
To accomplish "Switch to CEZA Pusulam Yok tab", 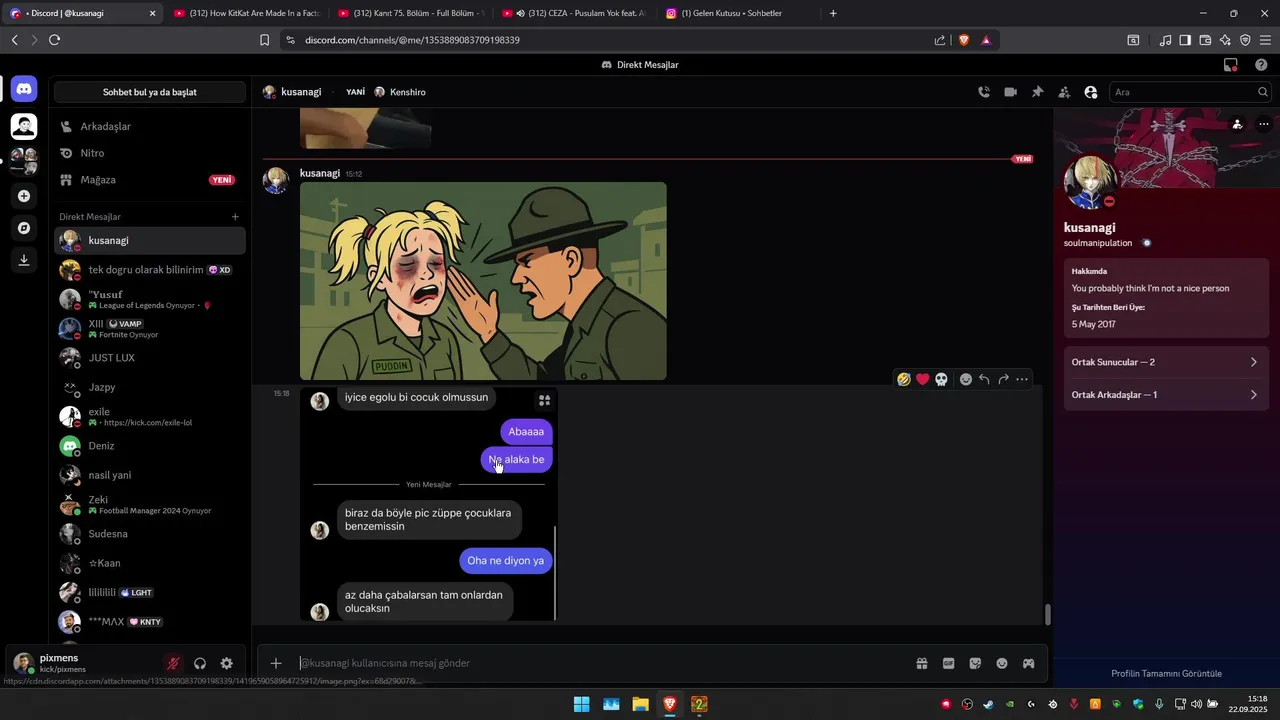I will (573, 13).
